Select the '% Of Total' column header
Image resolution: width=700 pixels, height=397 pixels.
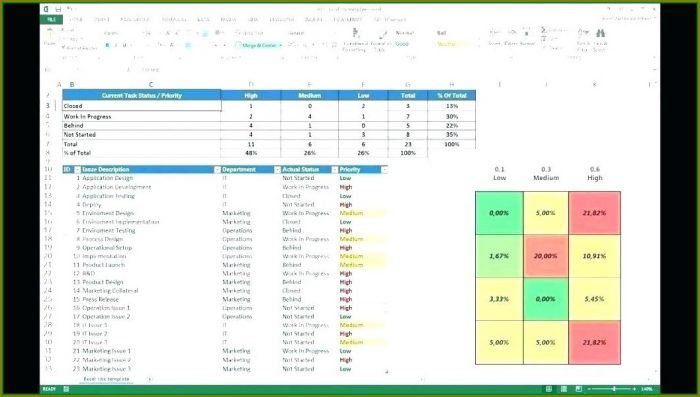click(451, 96)
